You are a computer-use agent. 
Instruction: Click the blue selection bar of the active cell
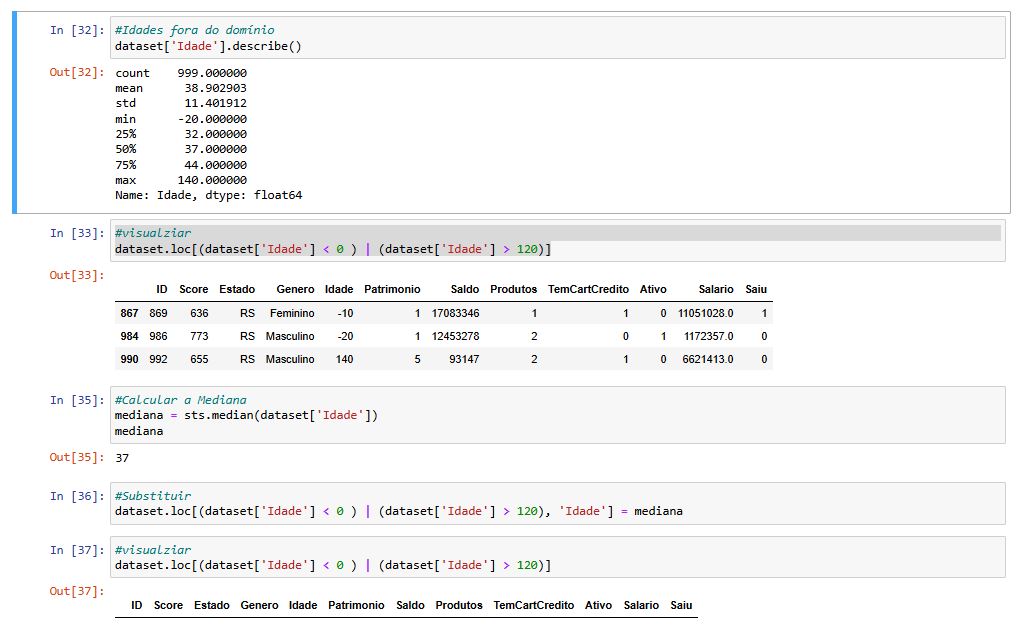pos(15,113)
